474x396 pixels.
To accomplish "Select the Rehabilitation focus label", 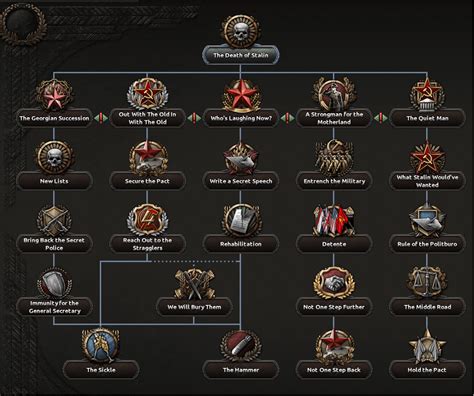I will click(x=241, y=244).
